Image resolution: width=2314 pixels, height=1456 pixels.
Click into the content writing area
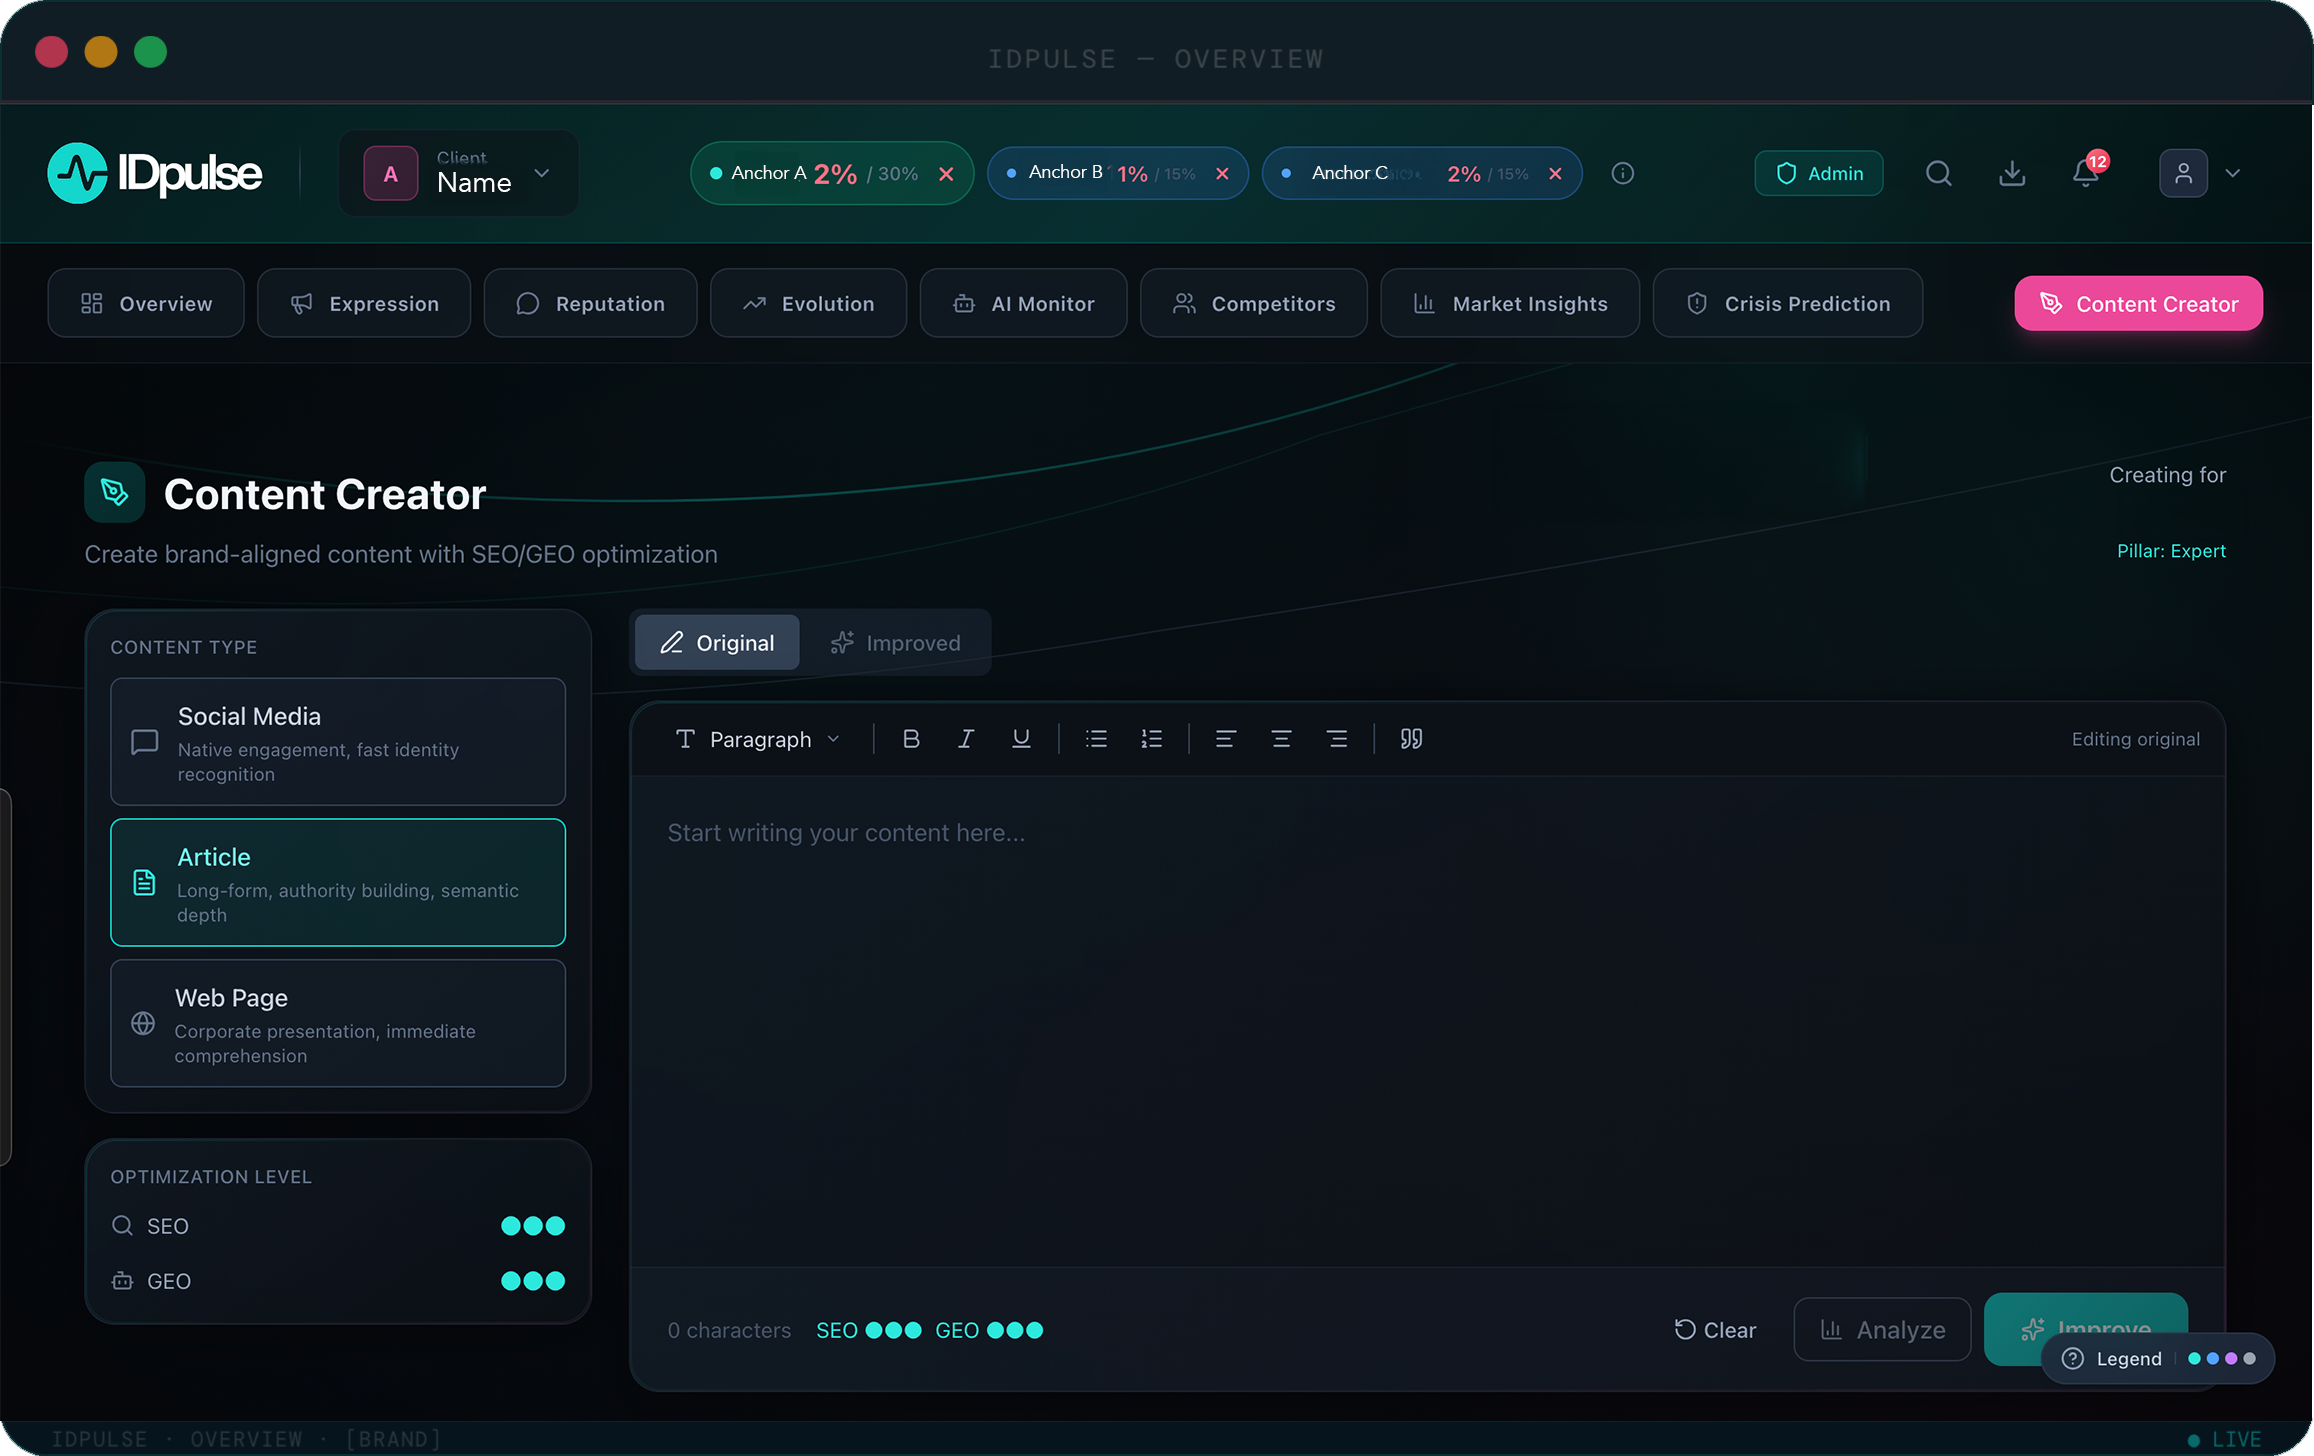tap(1427, 1021)
